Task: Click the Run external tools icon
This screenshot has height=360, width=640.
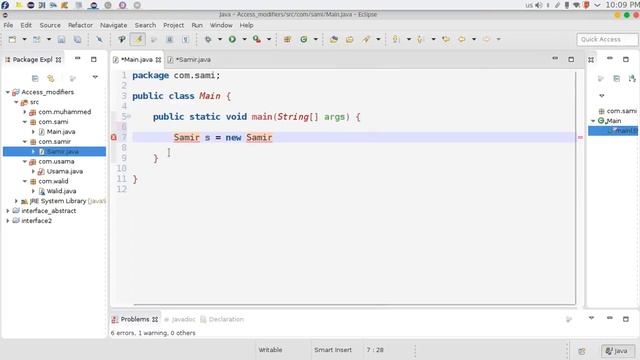Action: coord(257,40)
